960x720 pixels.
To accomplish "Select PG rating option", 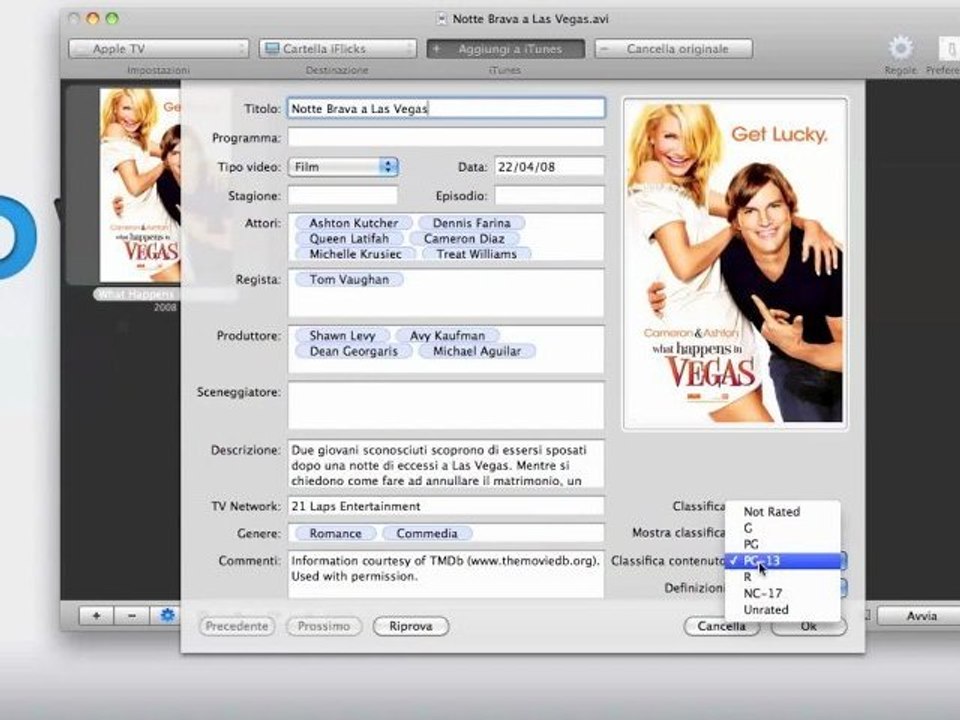I will [782, 544].
